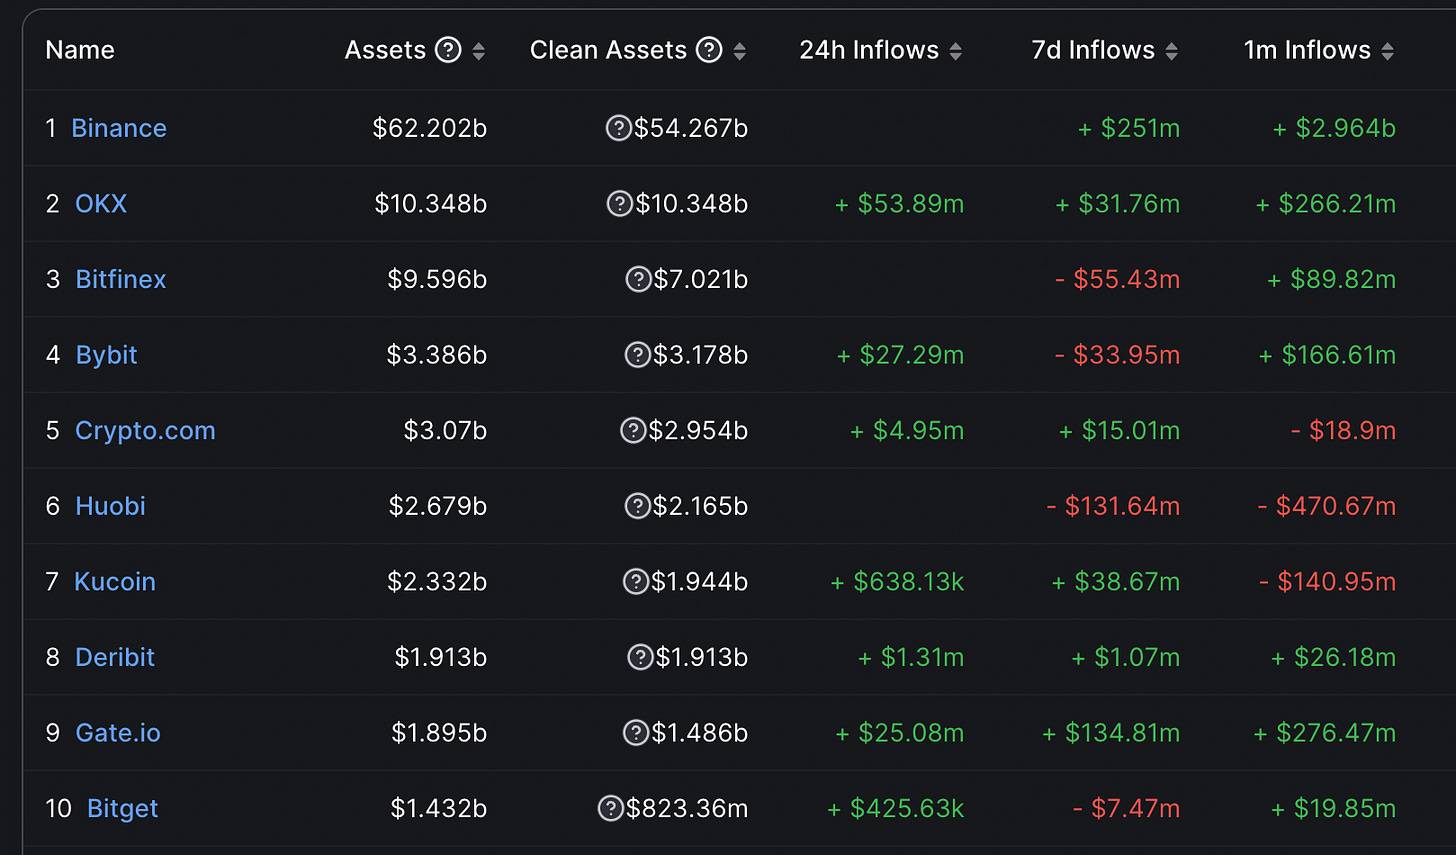Select Bitfinex assets value $9.596b
This screenshot has width=1456, height=855.
pyautogui.click(x=437, y=279)
